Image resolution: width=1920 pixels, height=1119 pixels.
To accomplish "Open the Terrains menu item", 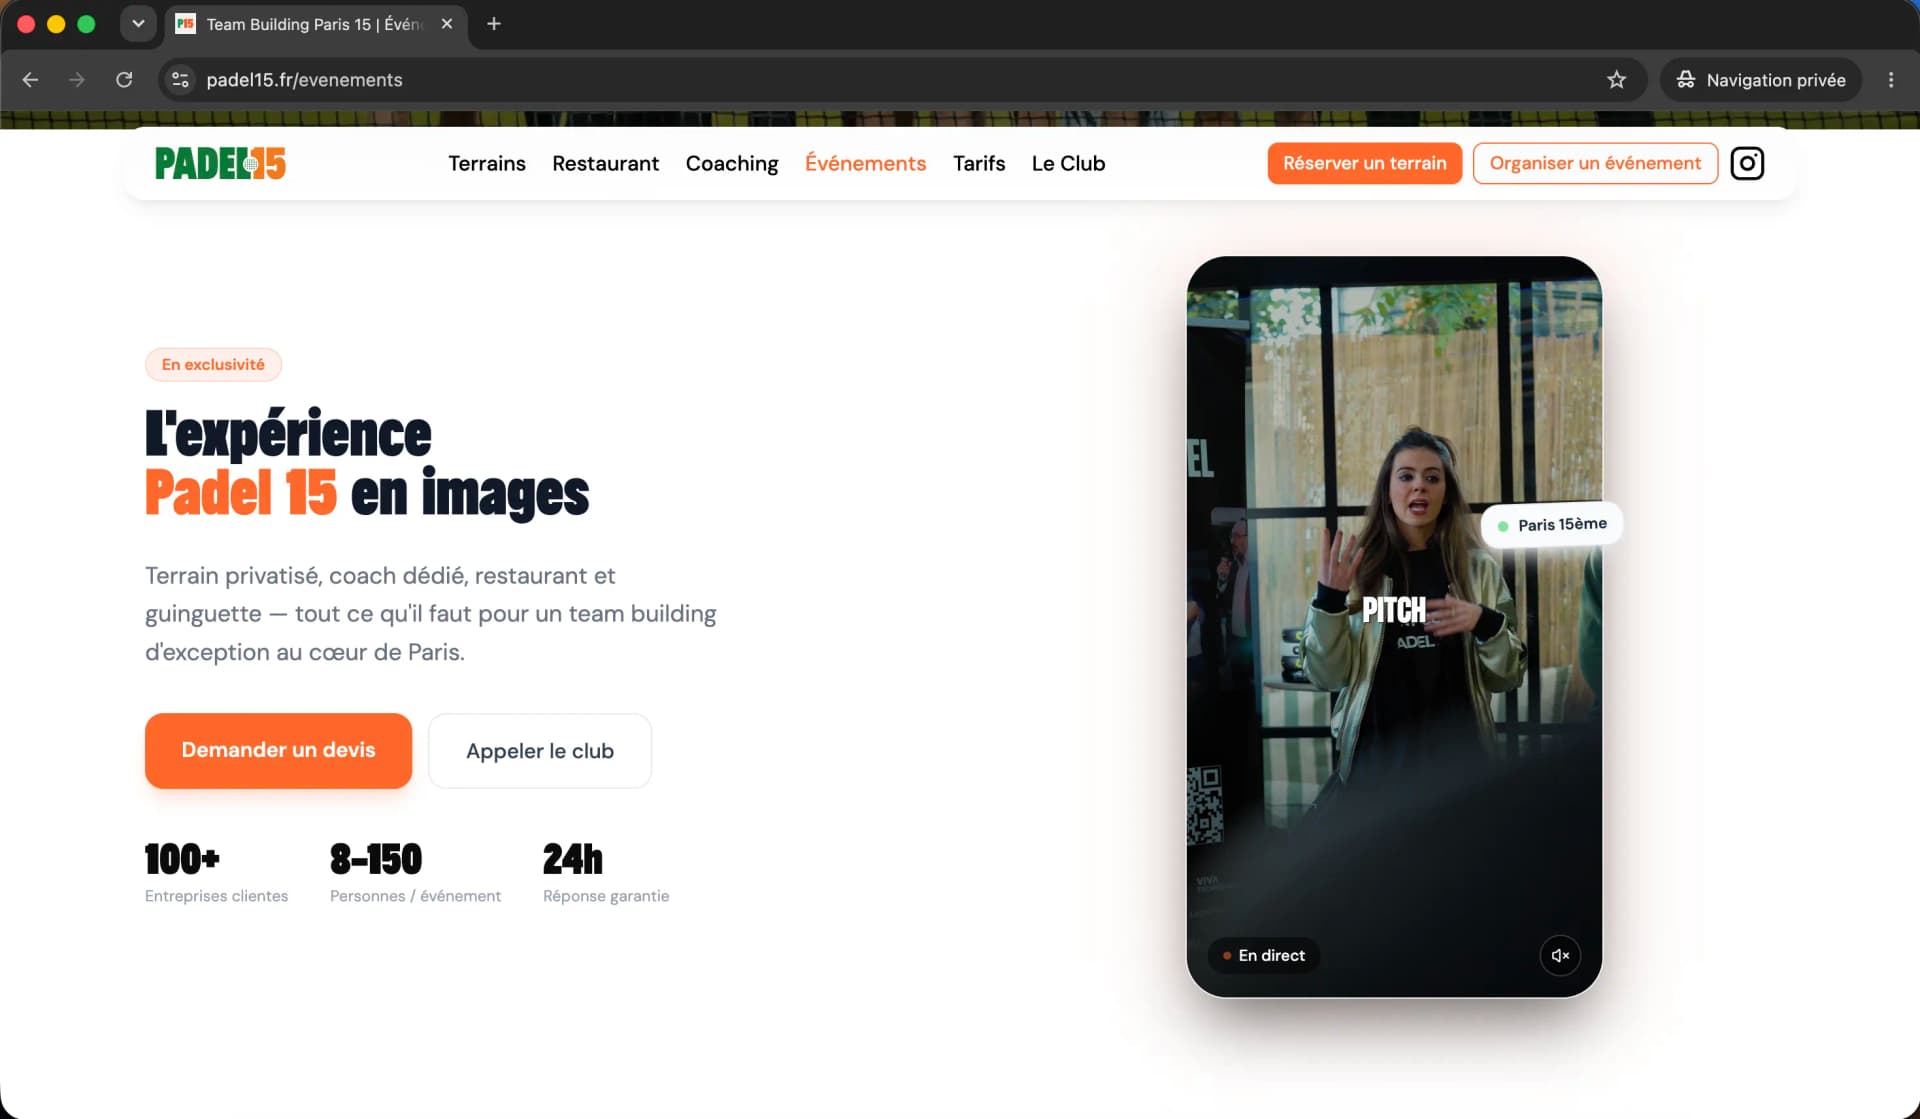I will [487, 163].
